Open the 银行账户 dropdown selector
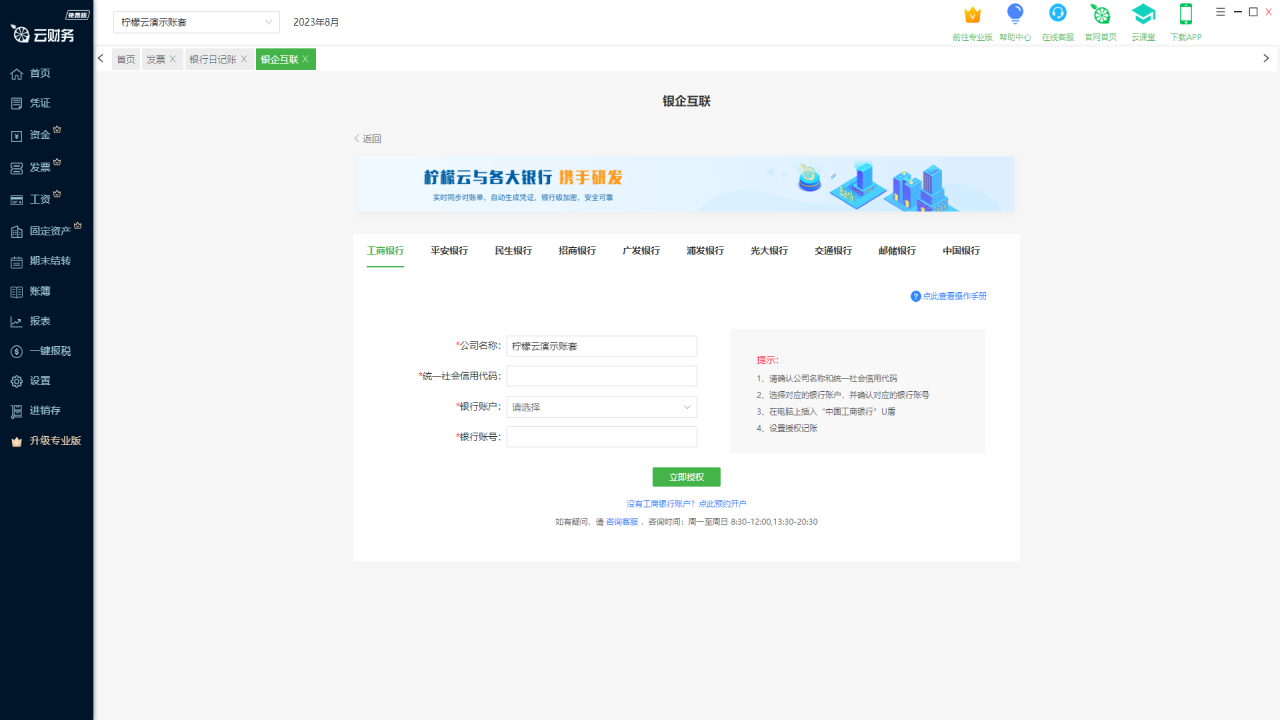This screenshot has width=1280, height=720. [601, 407]
